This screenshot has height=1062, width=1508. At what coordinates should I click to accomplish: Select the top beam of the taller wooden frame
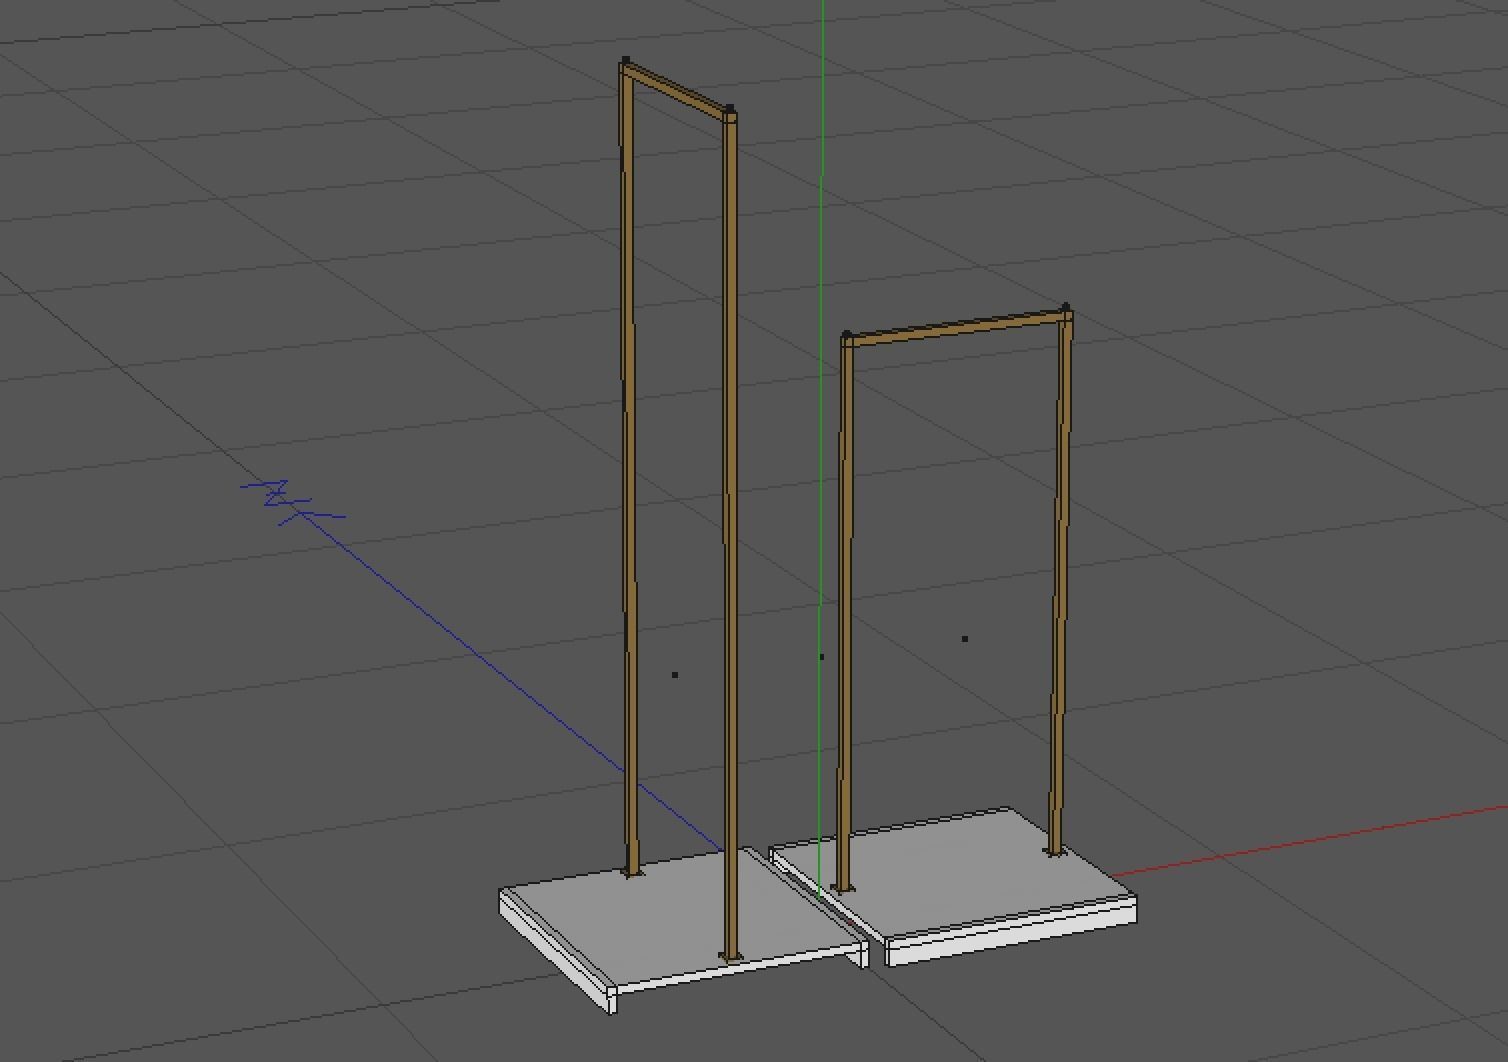coord(677,92)
